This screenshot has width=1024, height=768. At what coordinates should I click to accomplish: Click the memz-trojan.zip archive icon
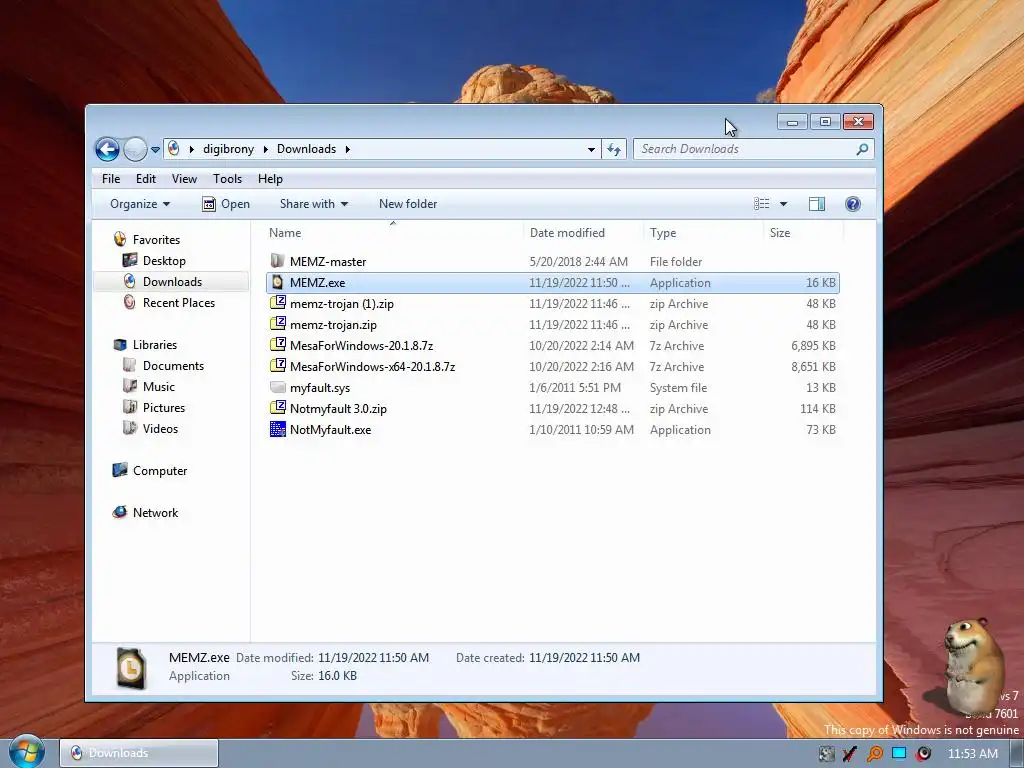[278, 324]
